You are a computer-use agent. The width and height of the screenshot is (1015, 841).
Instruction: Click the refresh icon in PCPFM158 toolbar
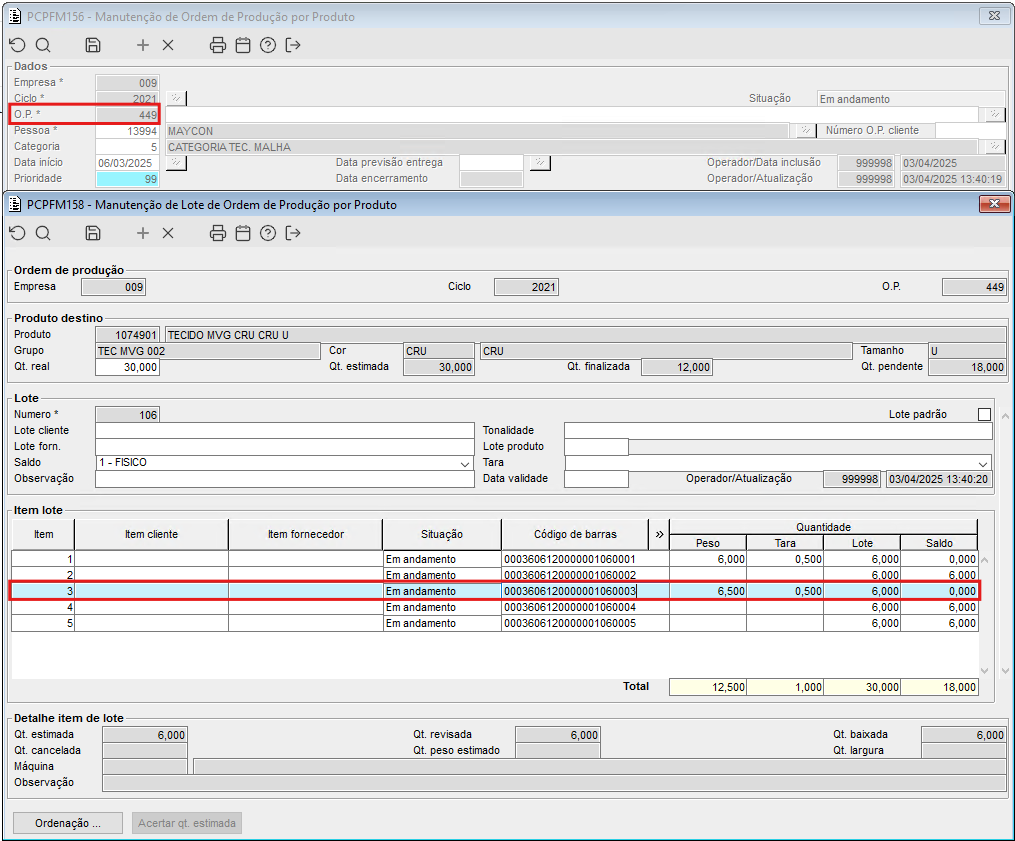pos(17,233)
